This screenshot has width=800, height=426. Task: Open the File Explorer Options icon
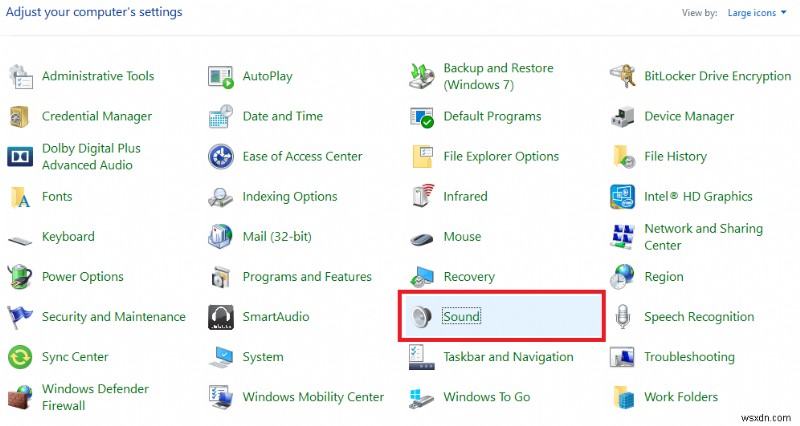pos(422,157)
